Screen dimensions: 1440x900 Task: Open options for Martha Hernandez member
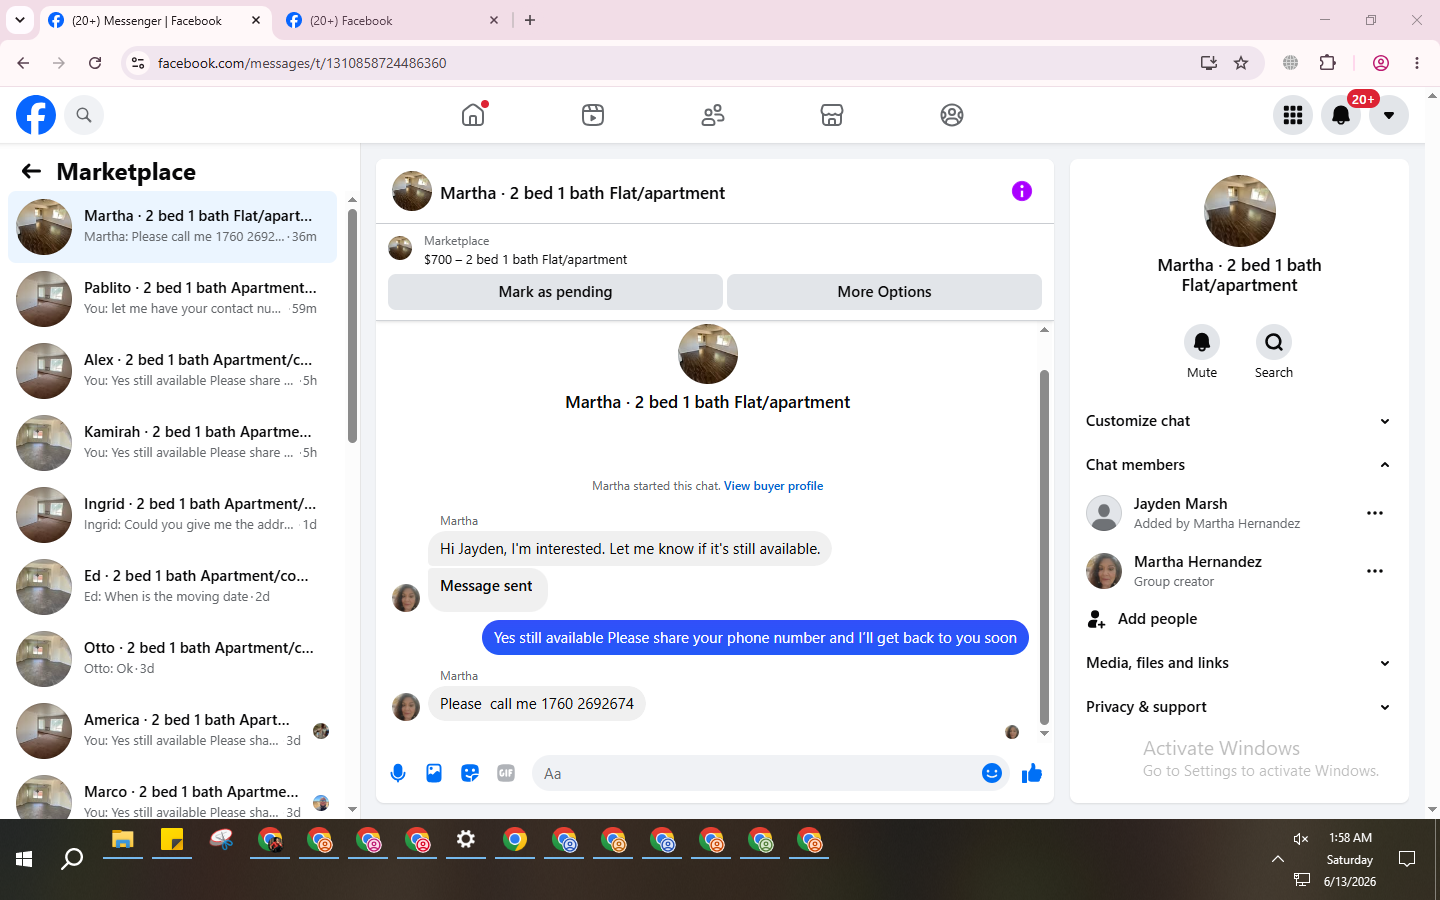point(1375,571)
